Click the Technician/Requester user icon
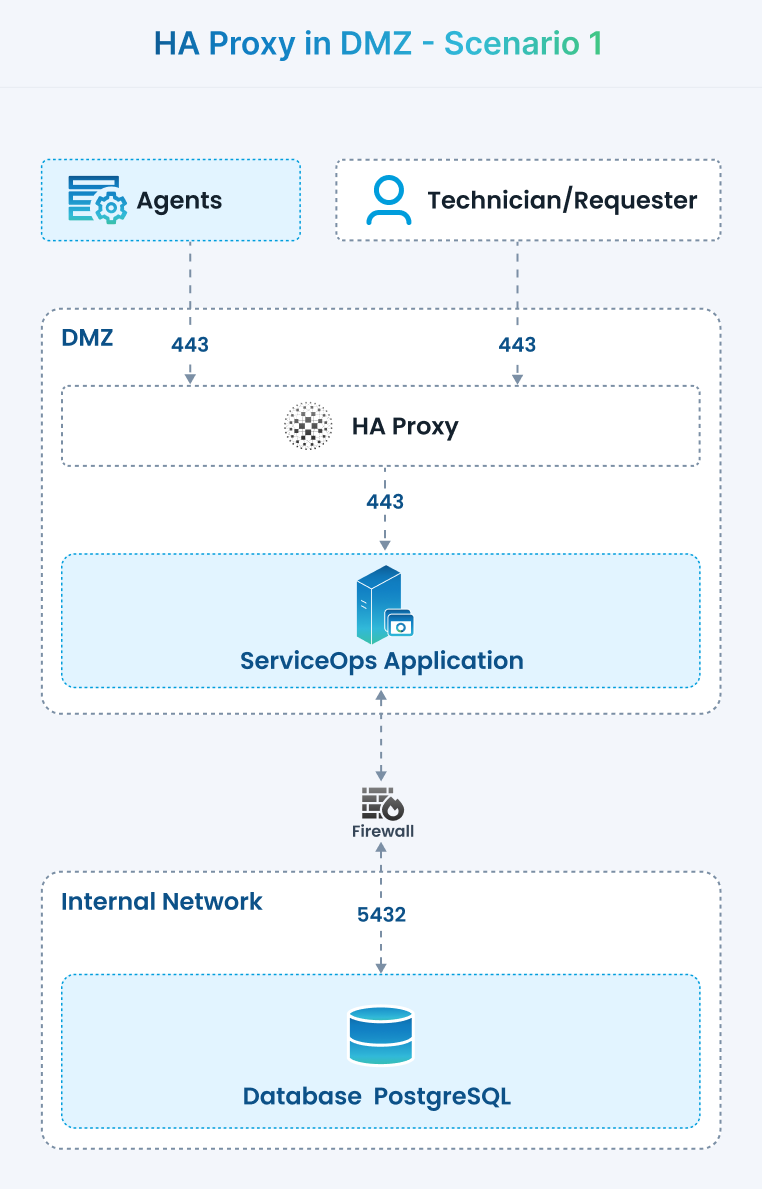 [388, 200]
